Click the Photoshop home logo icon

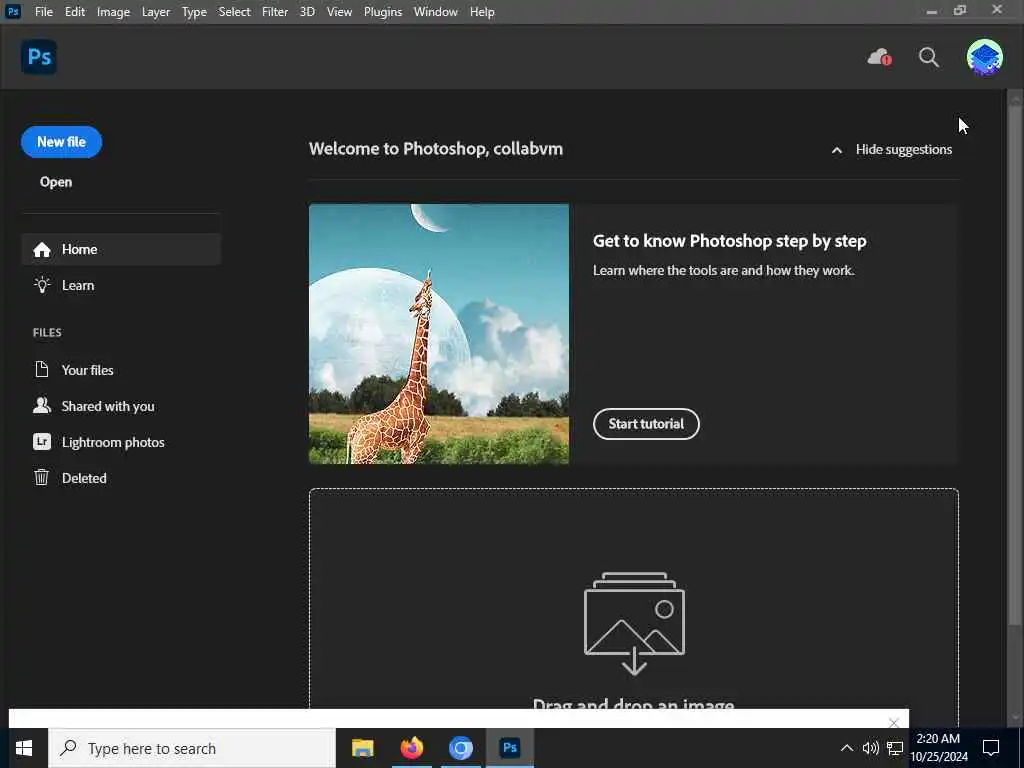click(39, 57)
